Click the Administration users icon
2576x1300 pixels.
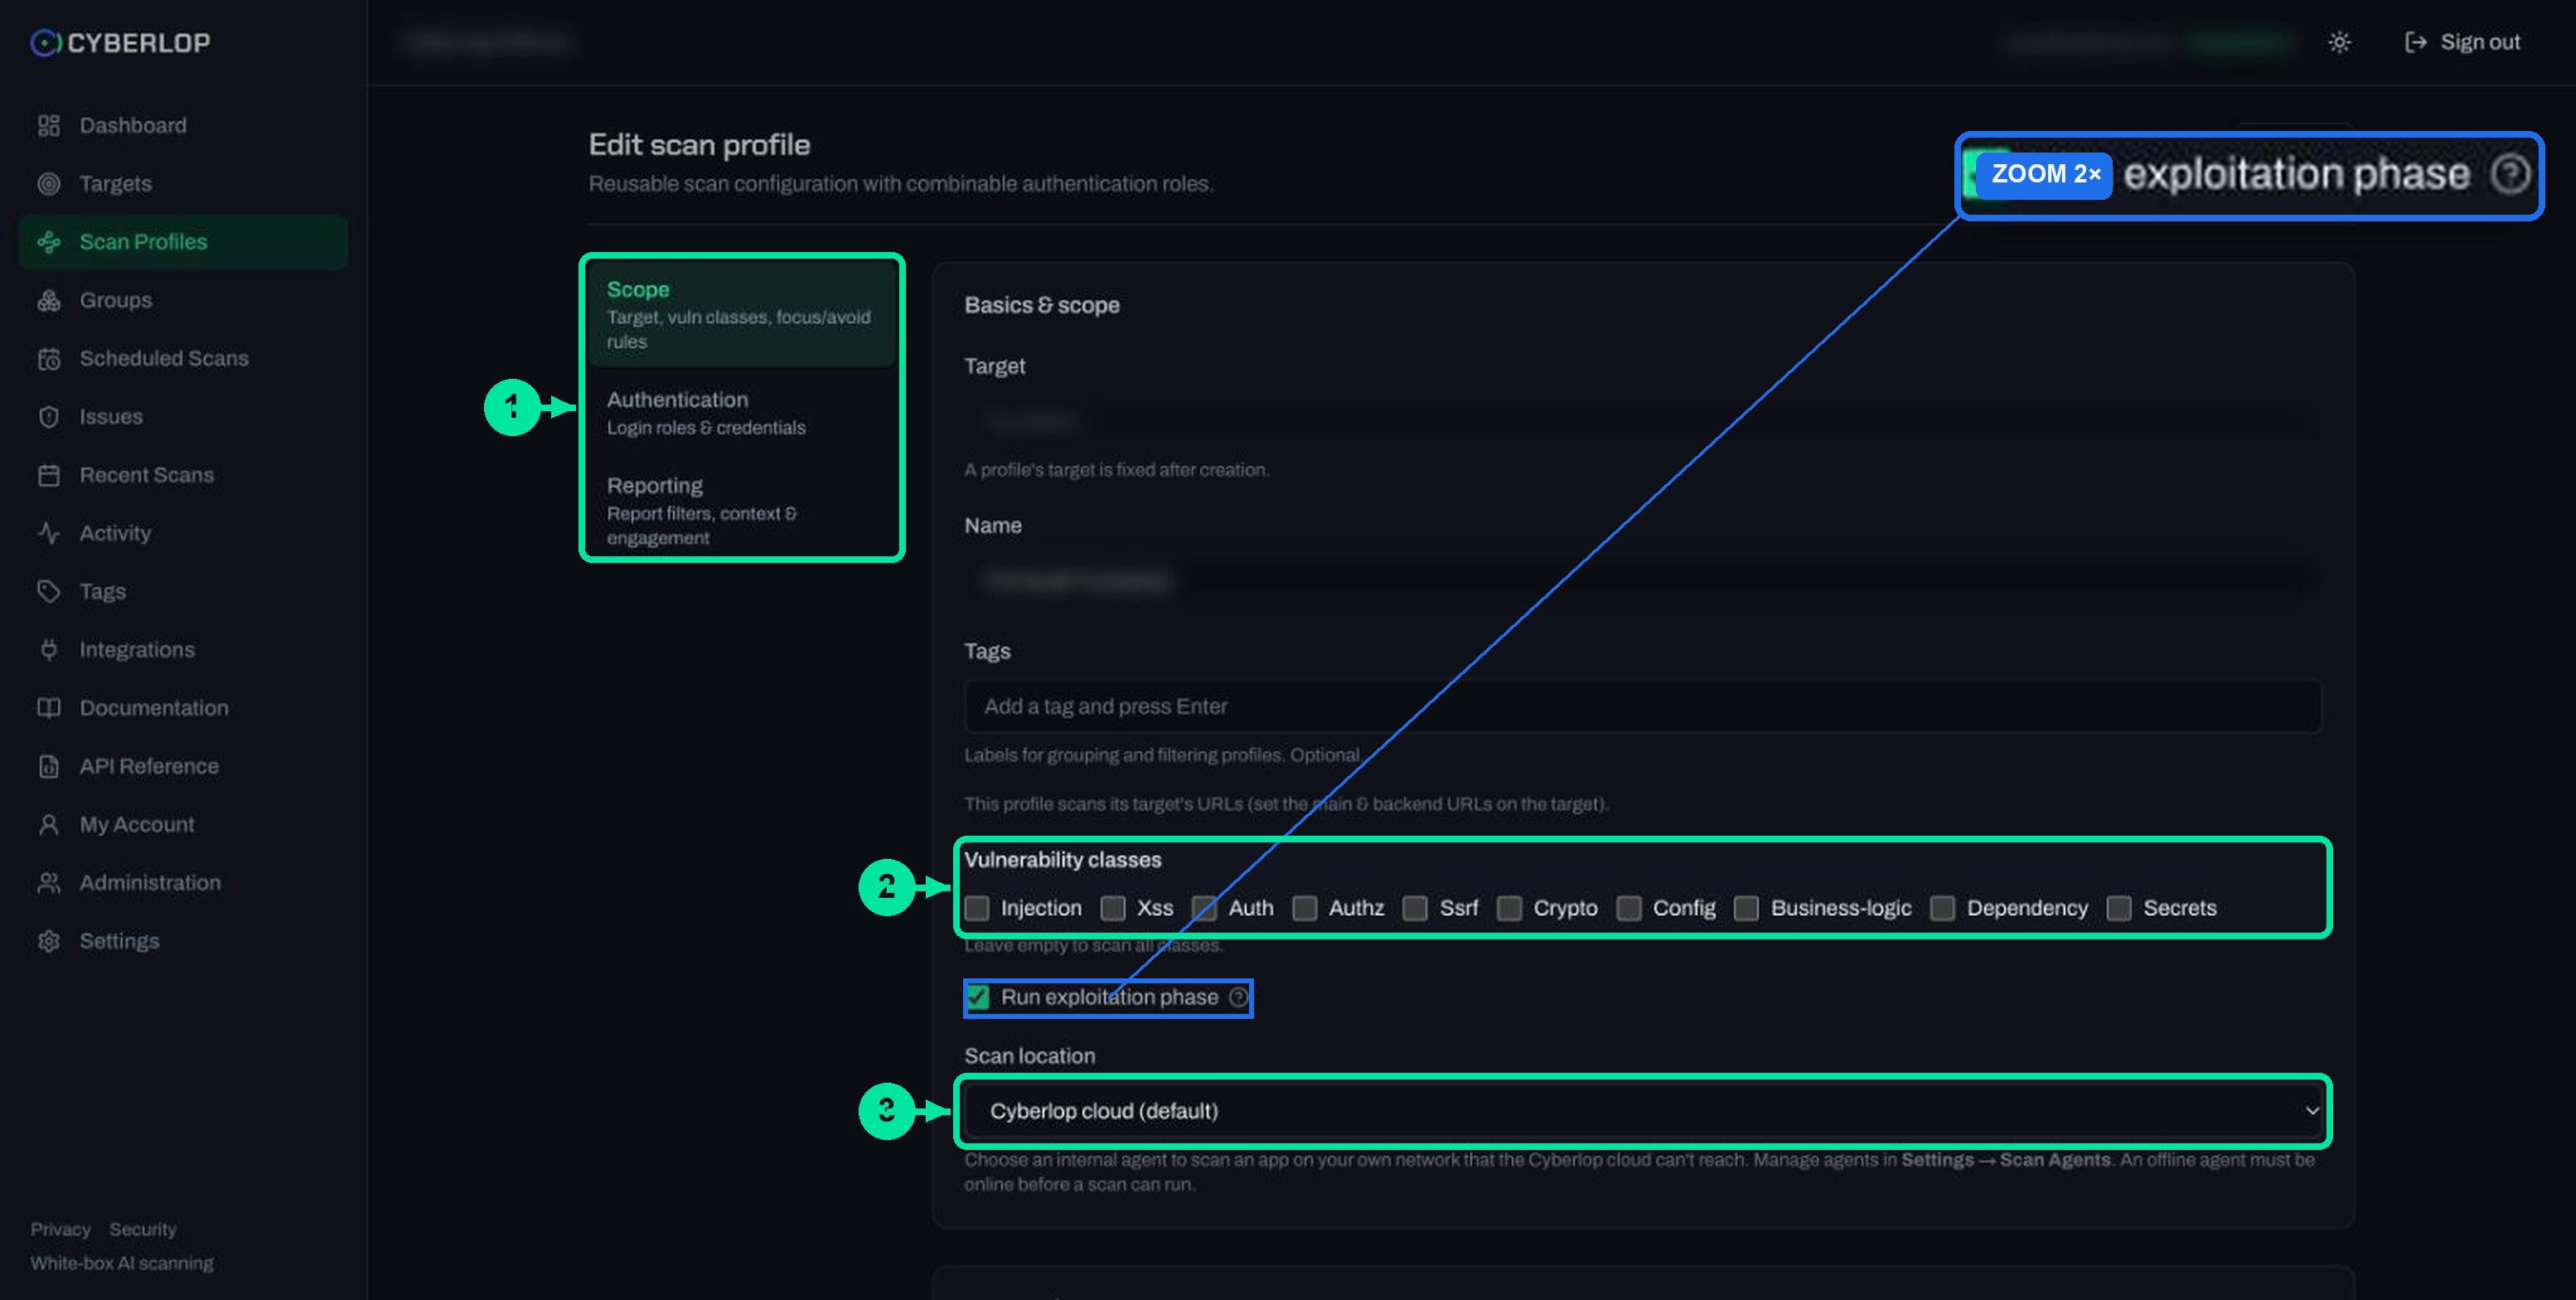(49, 883)
